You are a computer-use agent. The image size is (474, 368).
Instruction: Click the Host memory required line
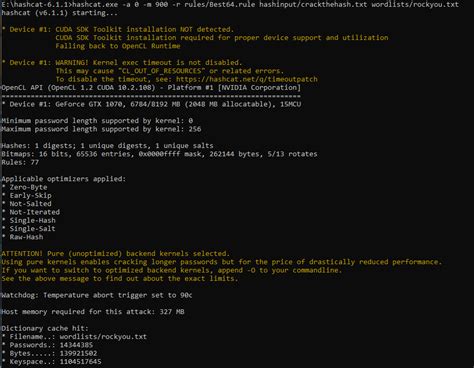tap(93, 312)
